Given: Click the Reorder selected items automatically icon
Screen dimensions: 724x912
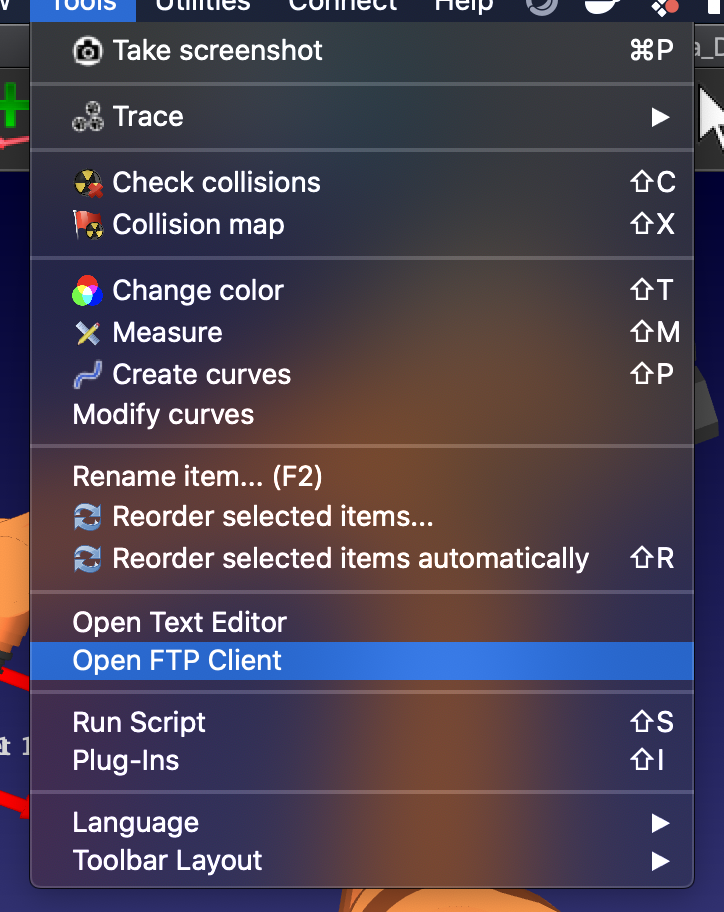Looking at the screenshot, I should point(88,559).
